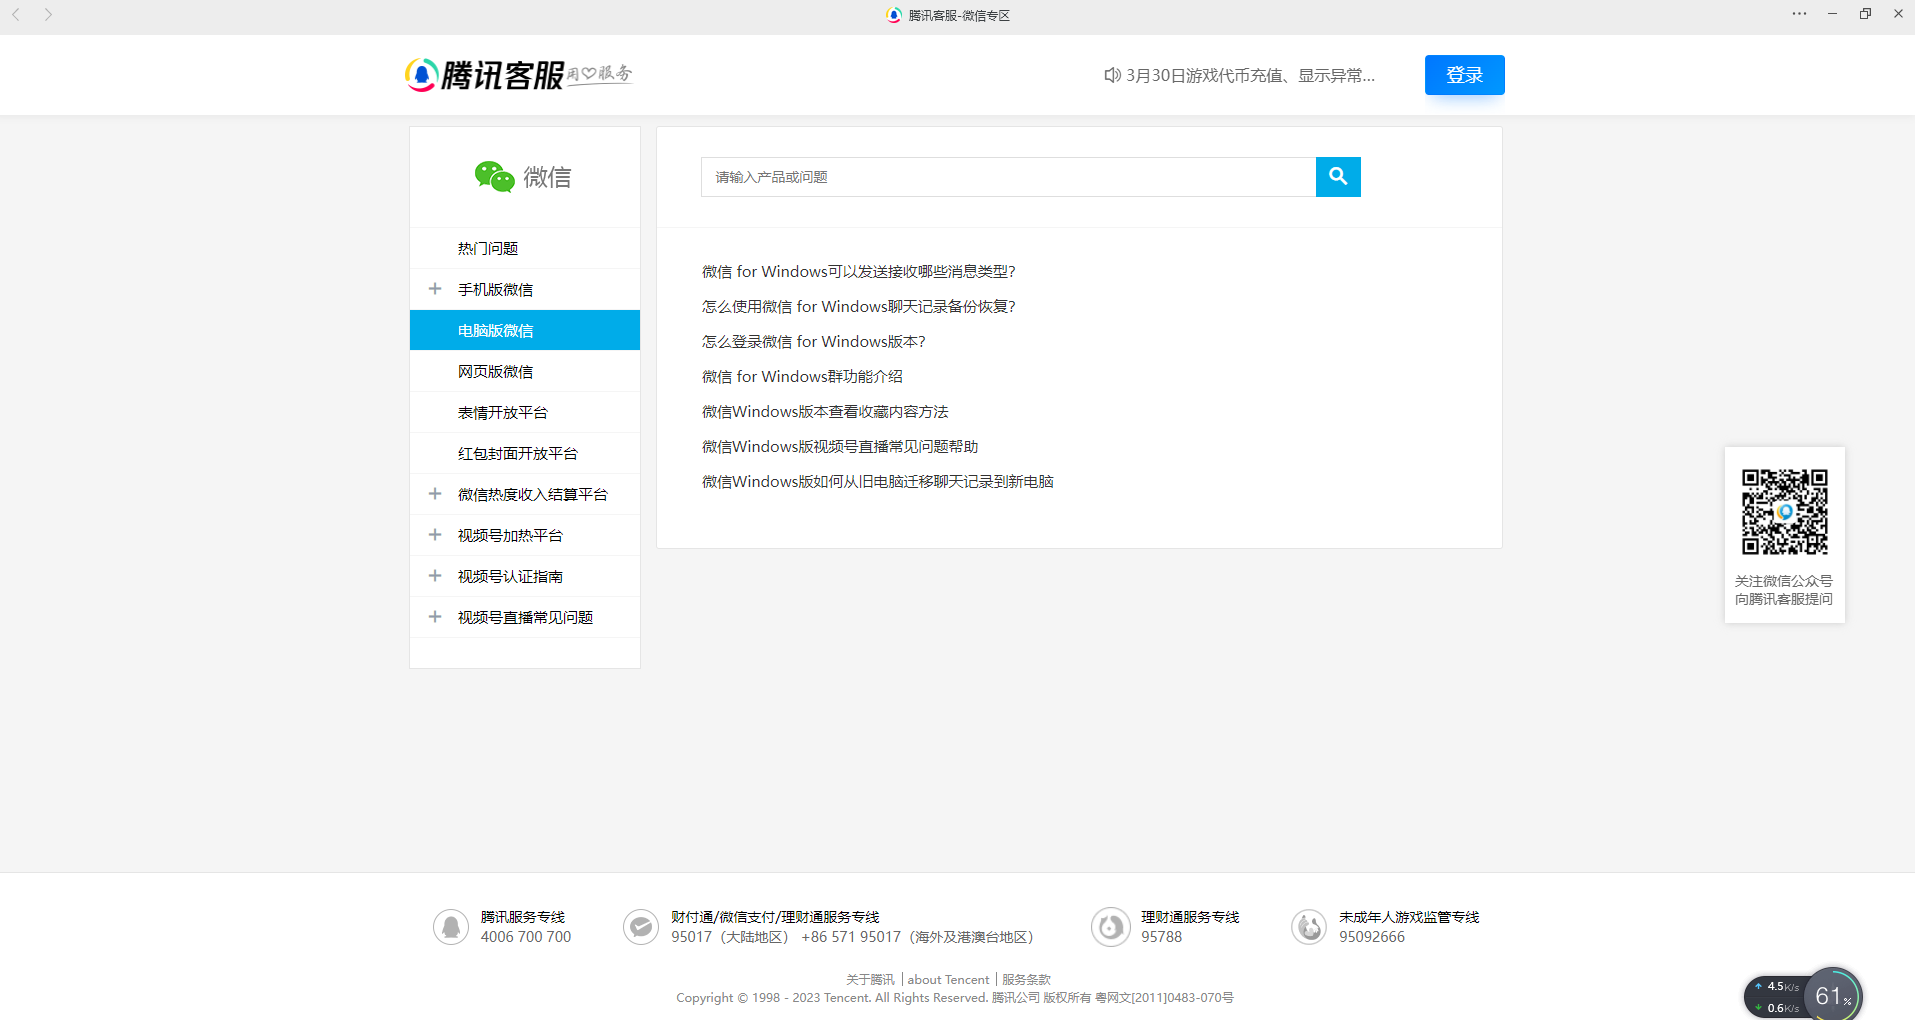Click the 3月30日游戏代币充值 announcement text
Viewport: 1915px width, 1020px height.
[1250, 75]
